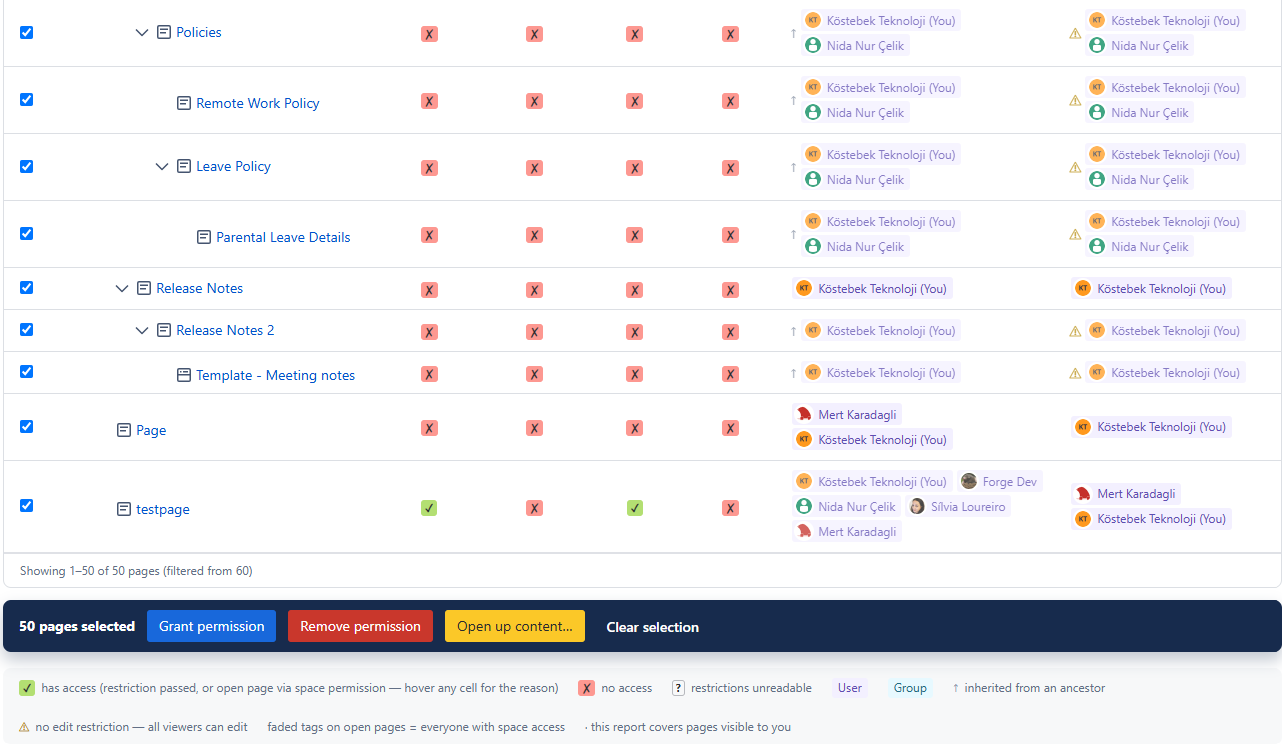This screenshot has height=745, width=1282.
Task: Click the Grant permission button
Action: tap(212, 626)
